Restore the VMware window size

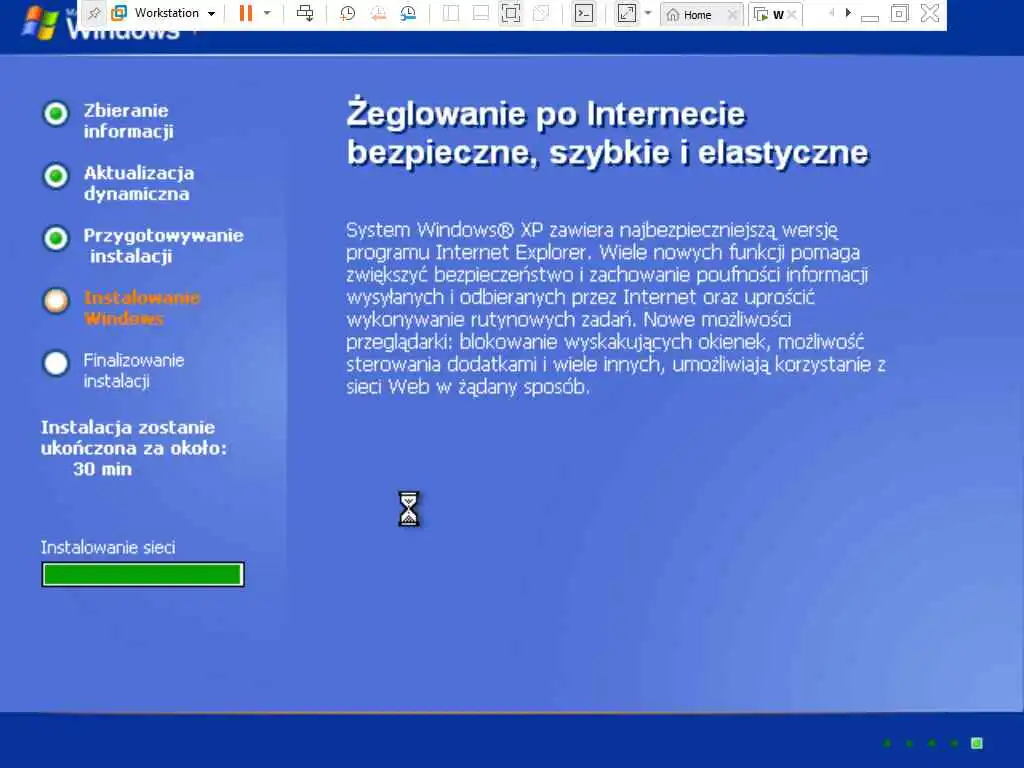[899, 13]
